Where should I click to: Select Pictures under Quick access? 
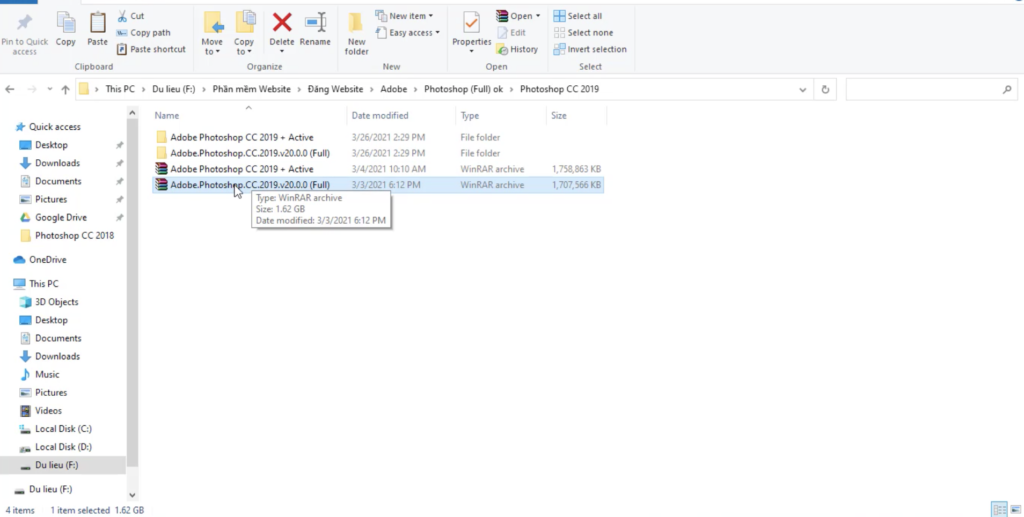pos(51,199)
